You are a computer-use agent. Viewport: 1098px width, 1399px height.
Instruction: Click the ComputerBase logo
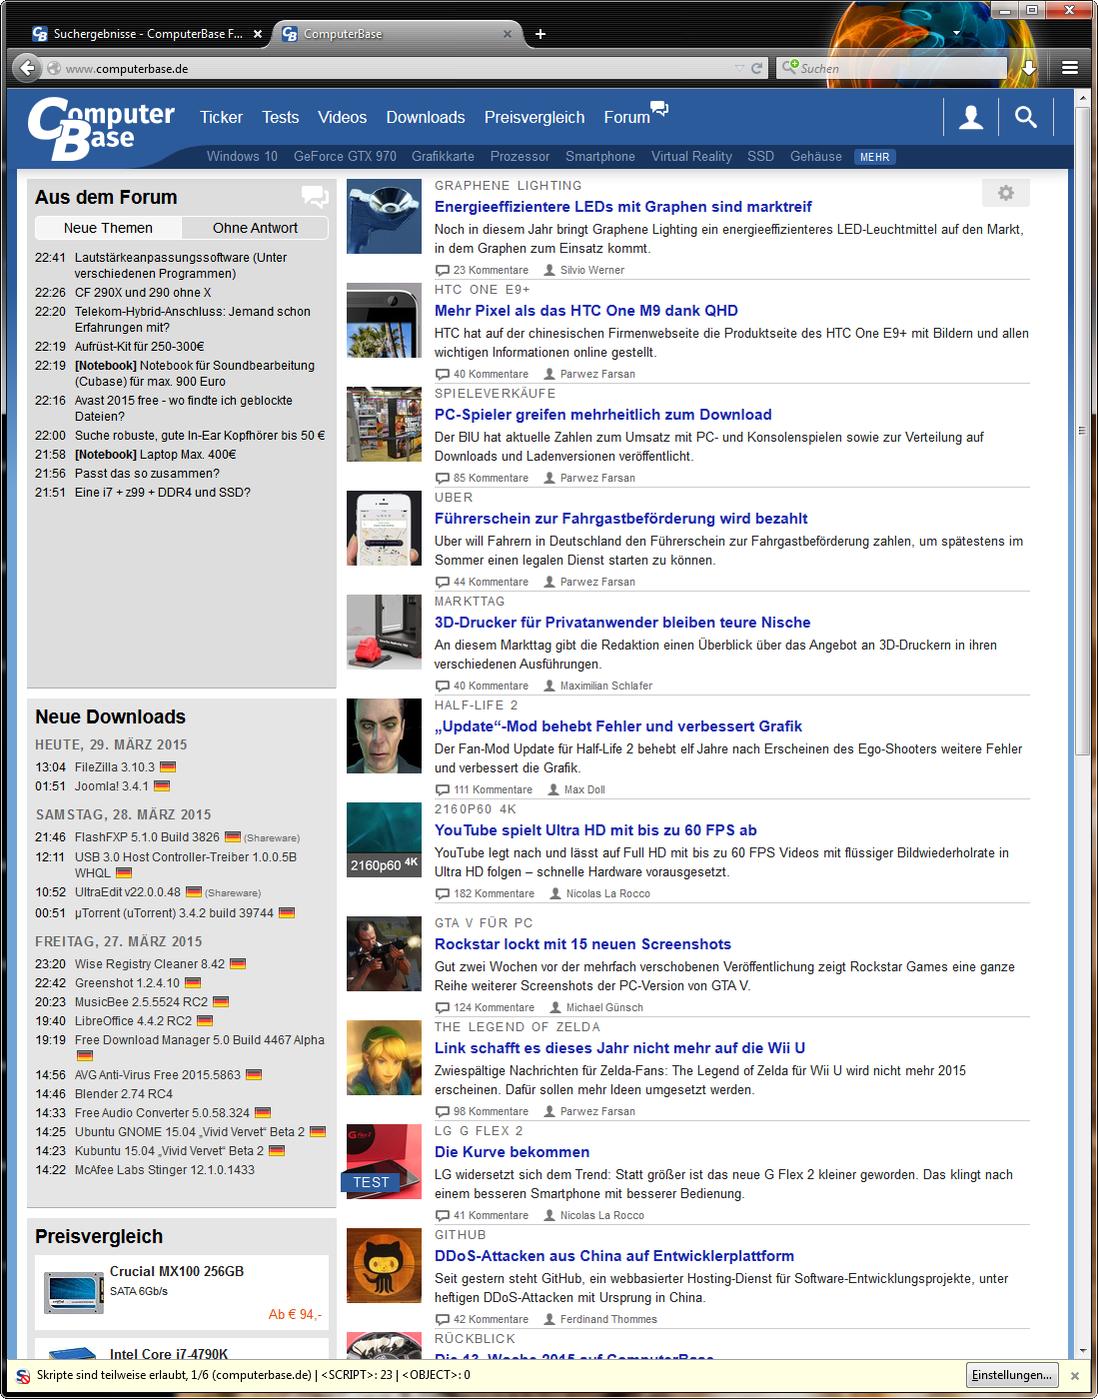point(101,128)
